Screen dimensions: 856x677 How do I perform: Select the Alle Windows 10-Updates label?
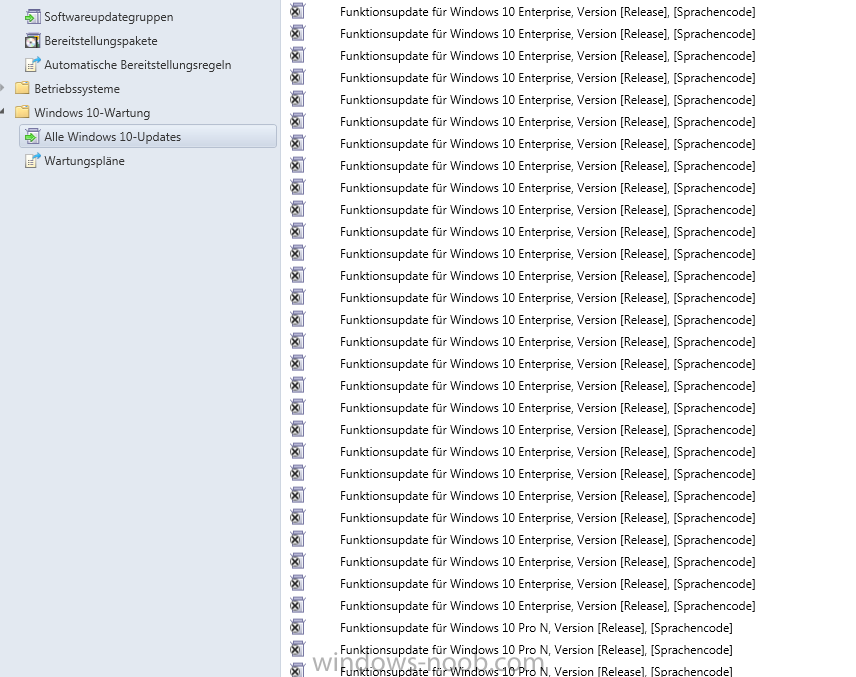pos(112,137)
